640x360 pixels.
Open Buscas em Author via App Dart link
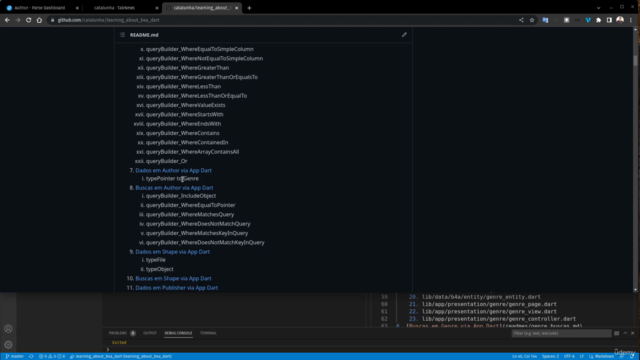174,188
